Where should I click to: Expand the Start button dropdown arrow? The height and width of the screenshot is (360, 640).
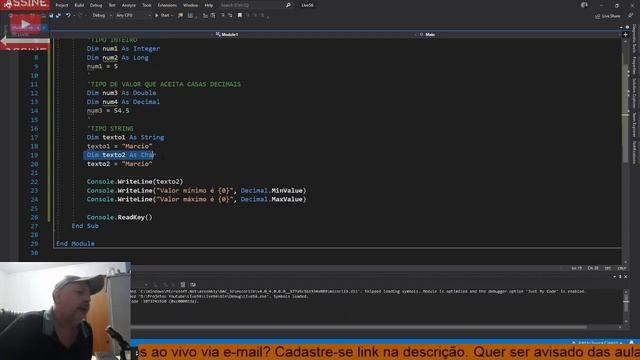click(173, 16)
